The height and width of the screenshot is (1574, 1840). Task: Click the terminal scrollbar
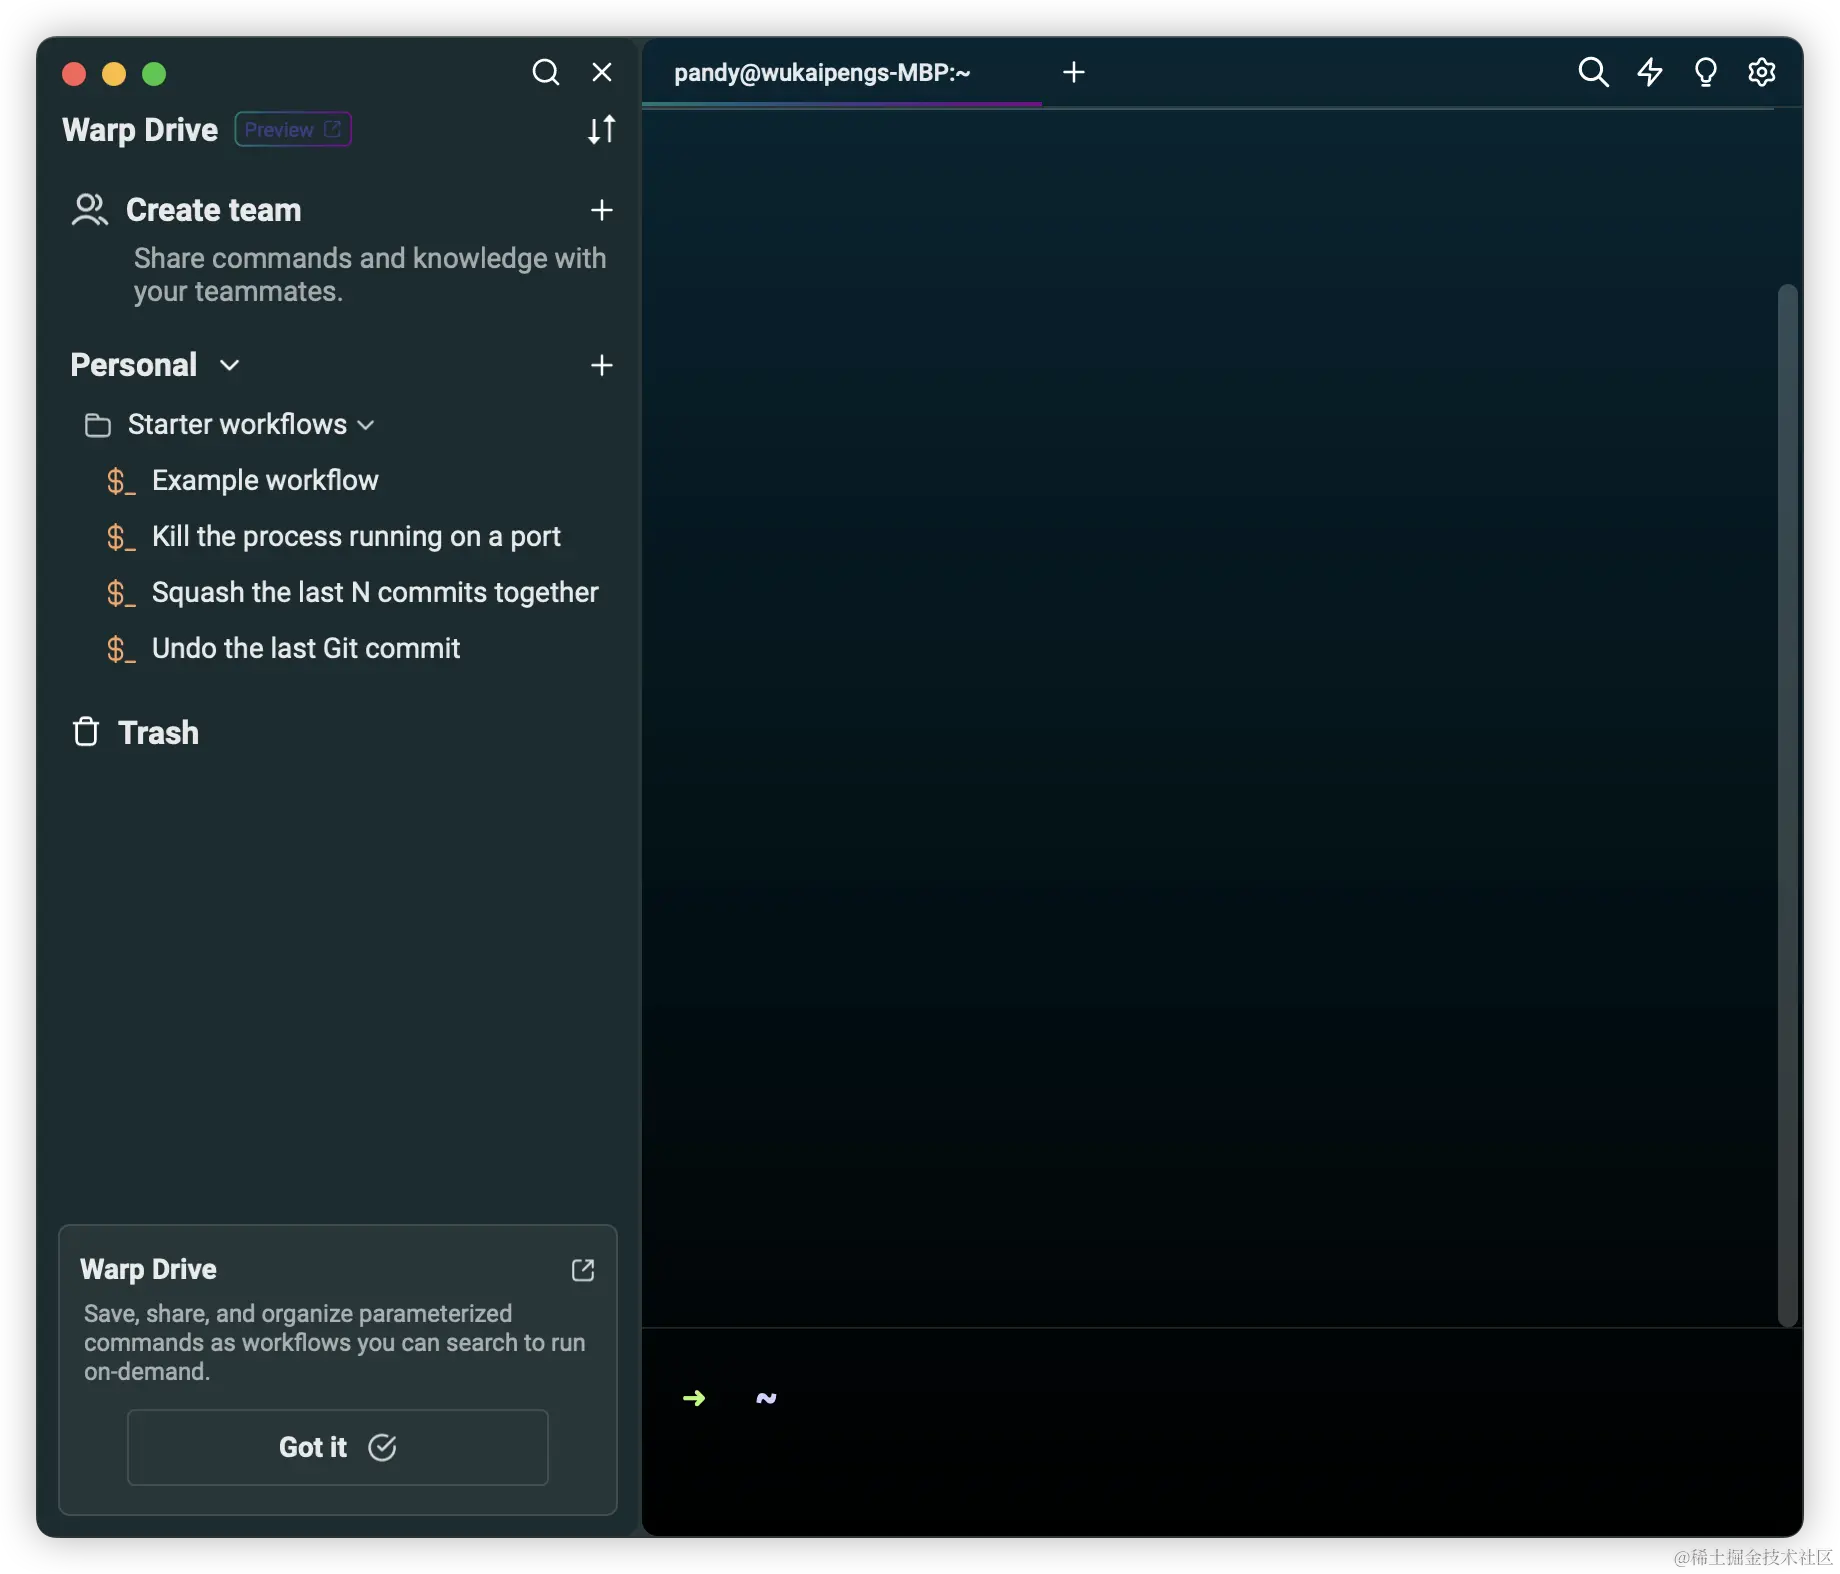1787,805
